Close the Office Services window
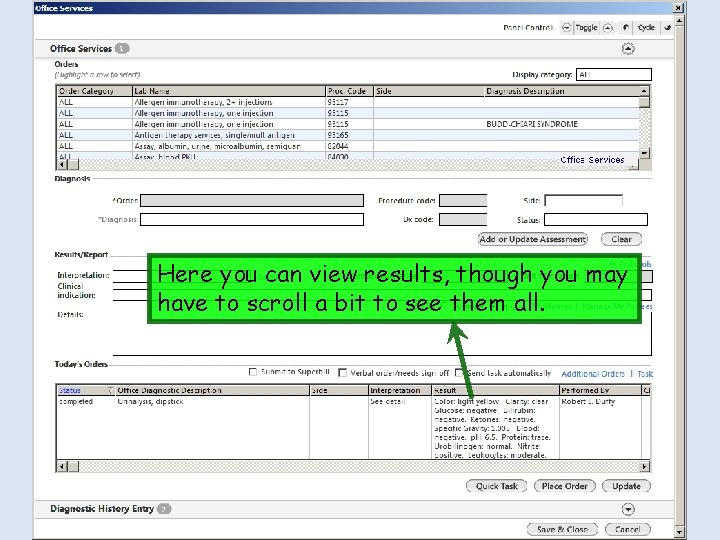Image resolution: width=720 pixels, height=540 pixels. pyautogui.click(x=678, y=8)
